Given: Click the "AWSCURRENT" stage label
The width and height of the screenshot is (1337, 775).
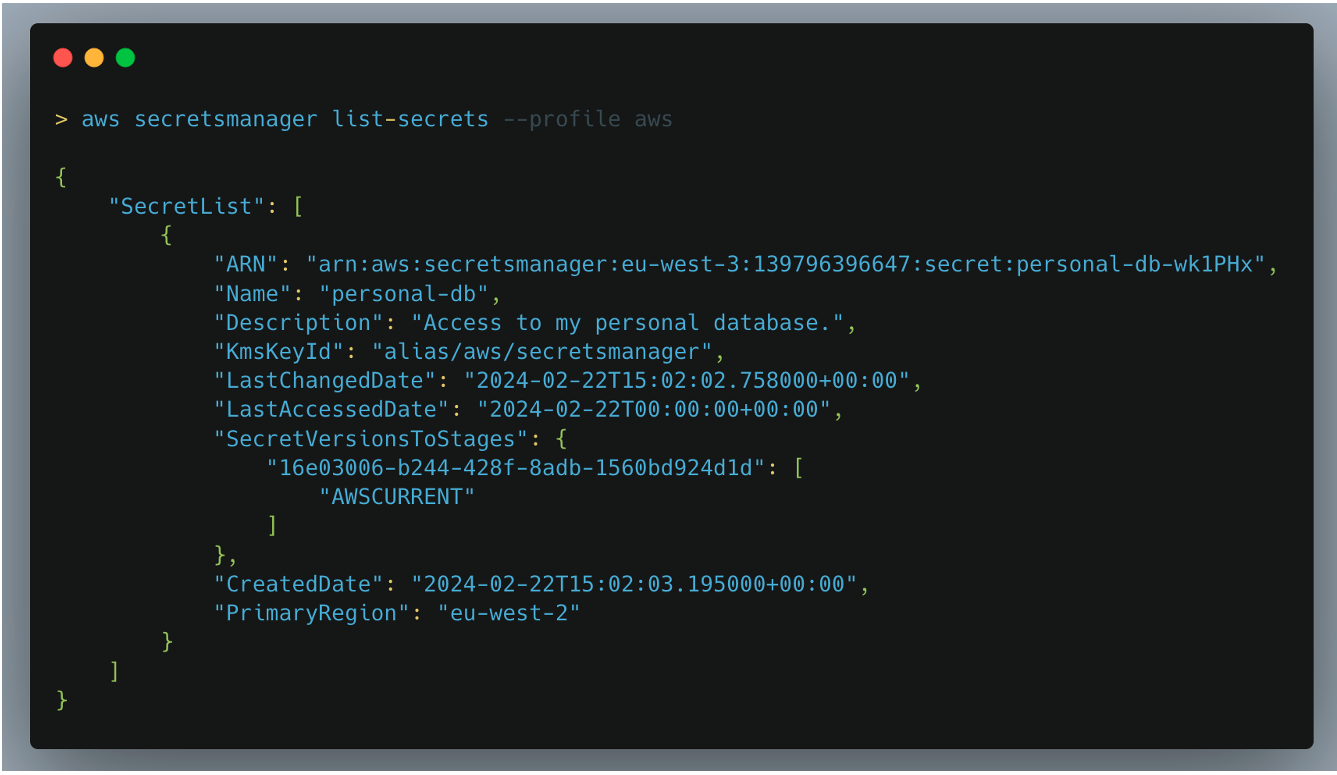Looking at the screenshot, I should [x=396, y=497].
